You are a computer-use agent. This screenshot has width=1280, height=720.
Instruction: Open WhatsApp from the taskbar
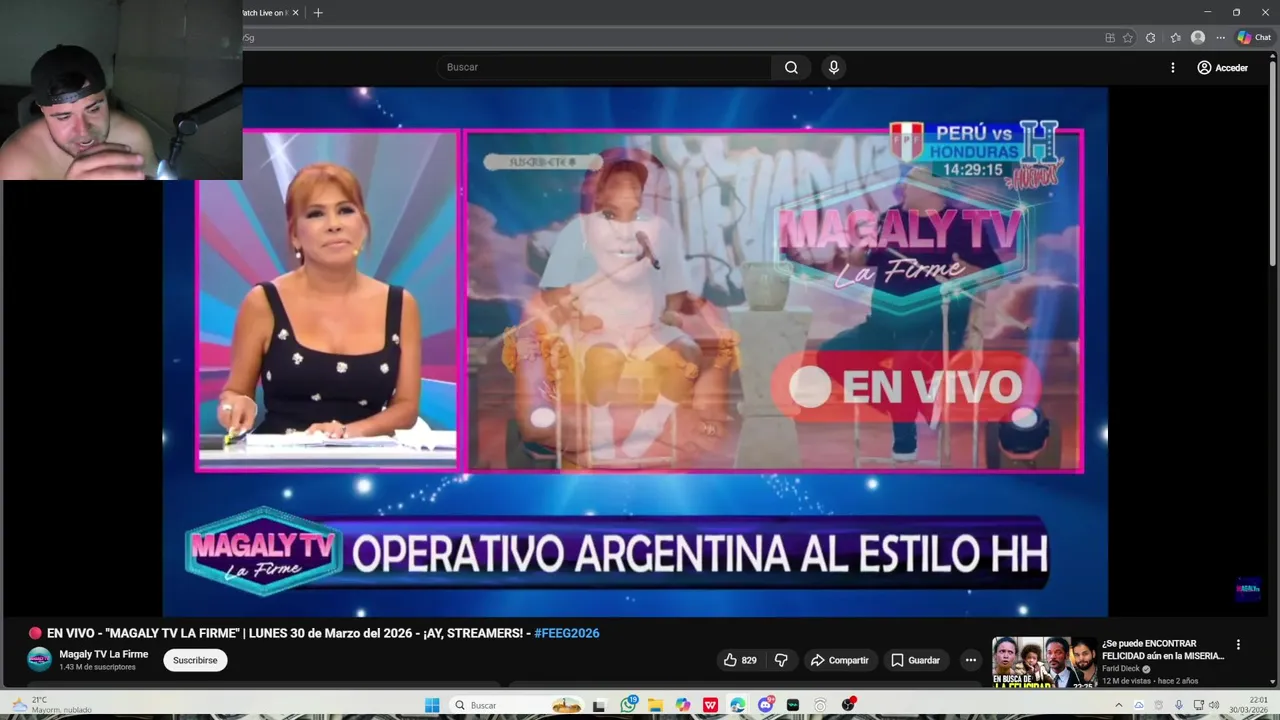pyautogui.click(x=628, y=705)
